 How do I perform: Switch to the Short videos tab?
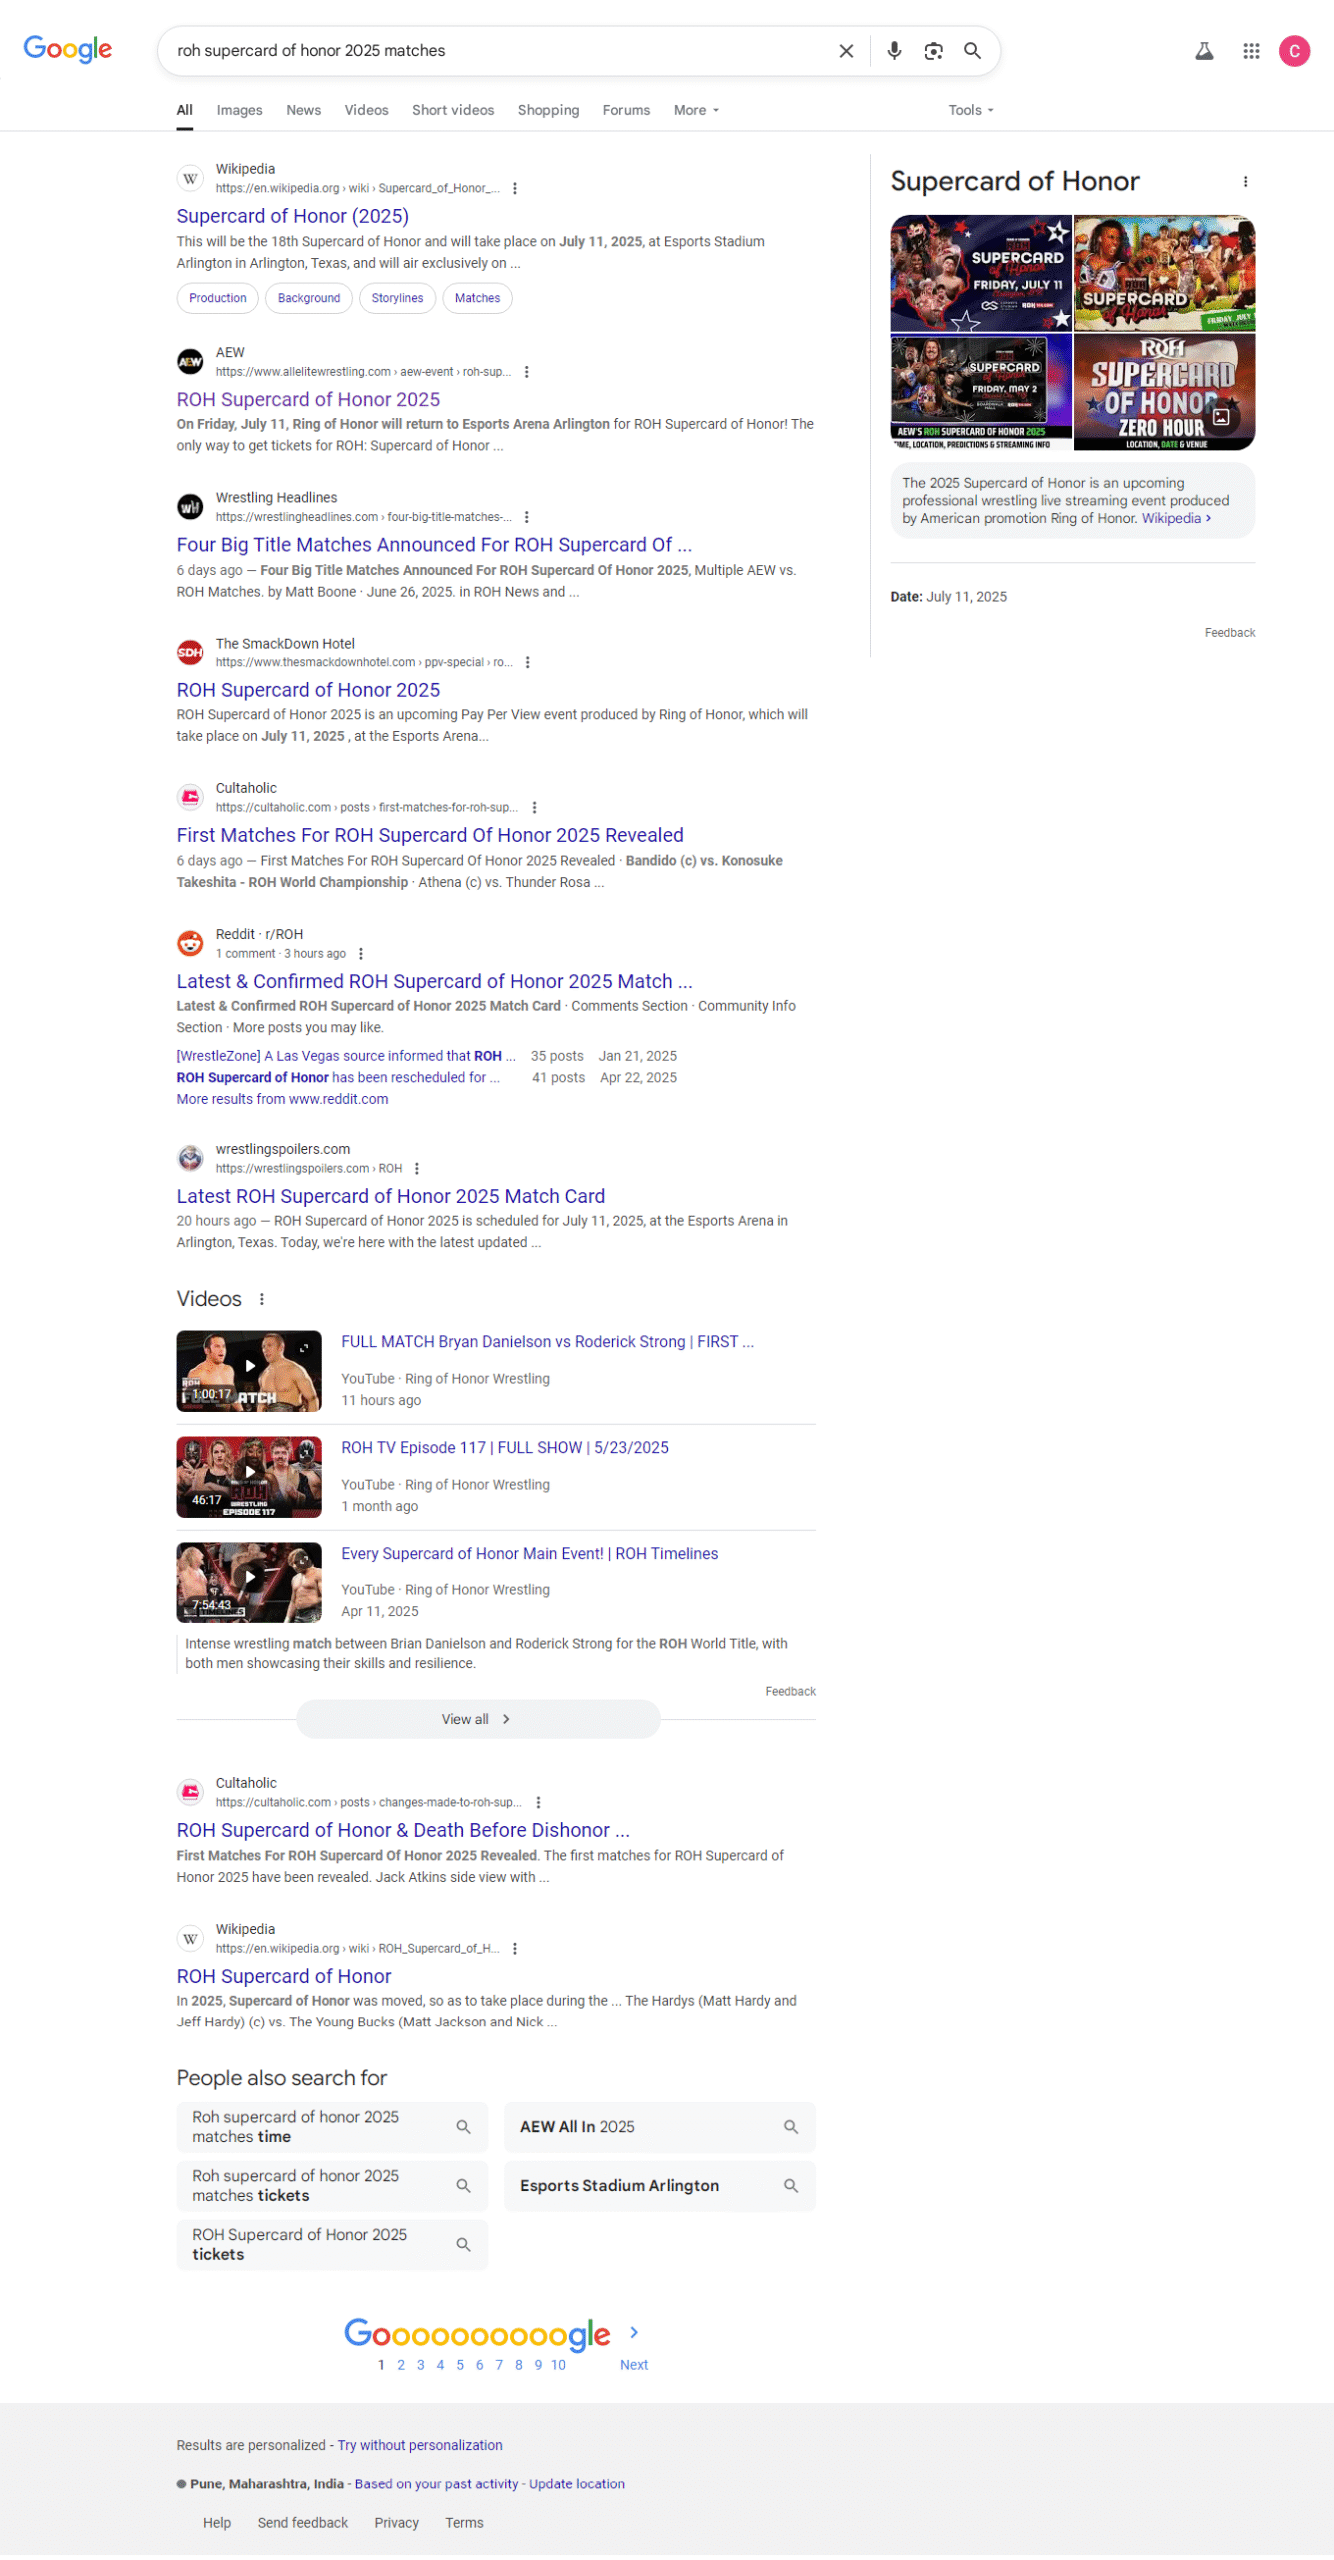tap(453, 110)
